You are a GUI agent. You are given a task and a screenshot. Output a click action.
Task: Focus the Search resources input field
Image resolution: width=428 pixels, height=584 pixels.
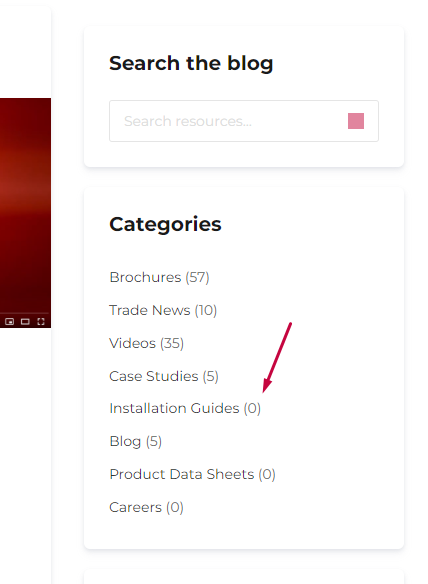coord(227,121)
